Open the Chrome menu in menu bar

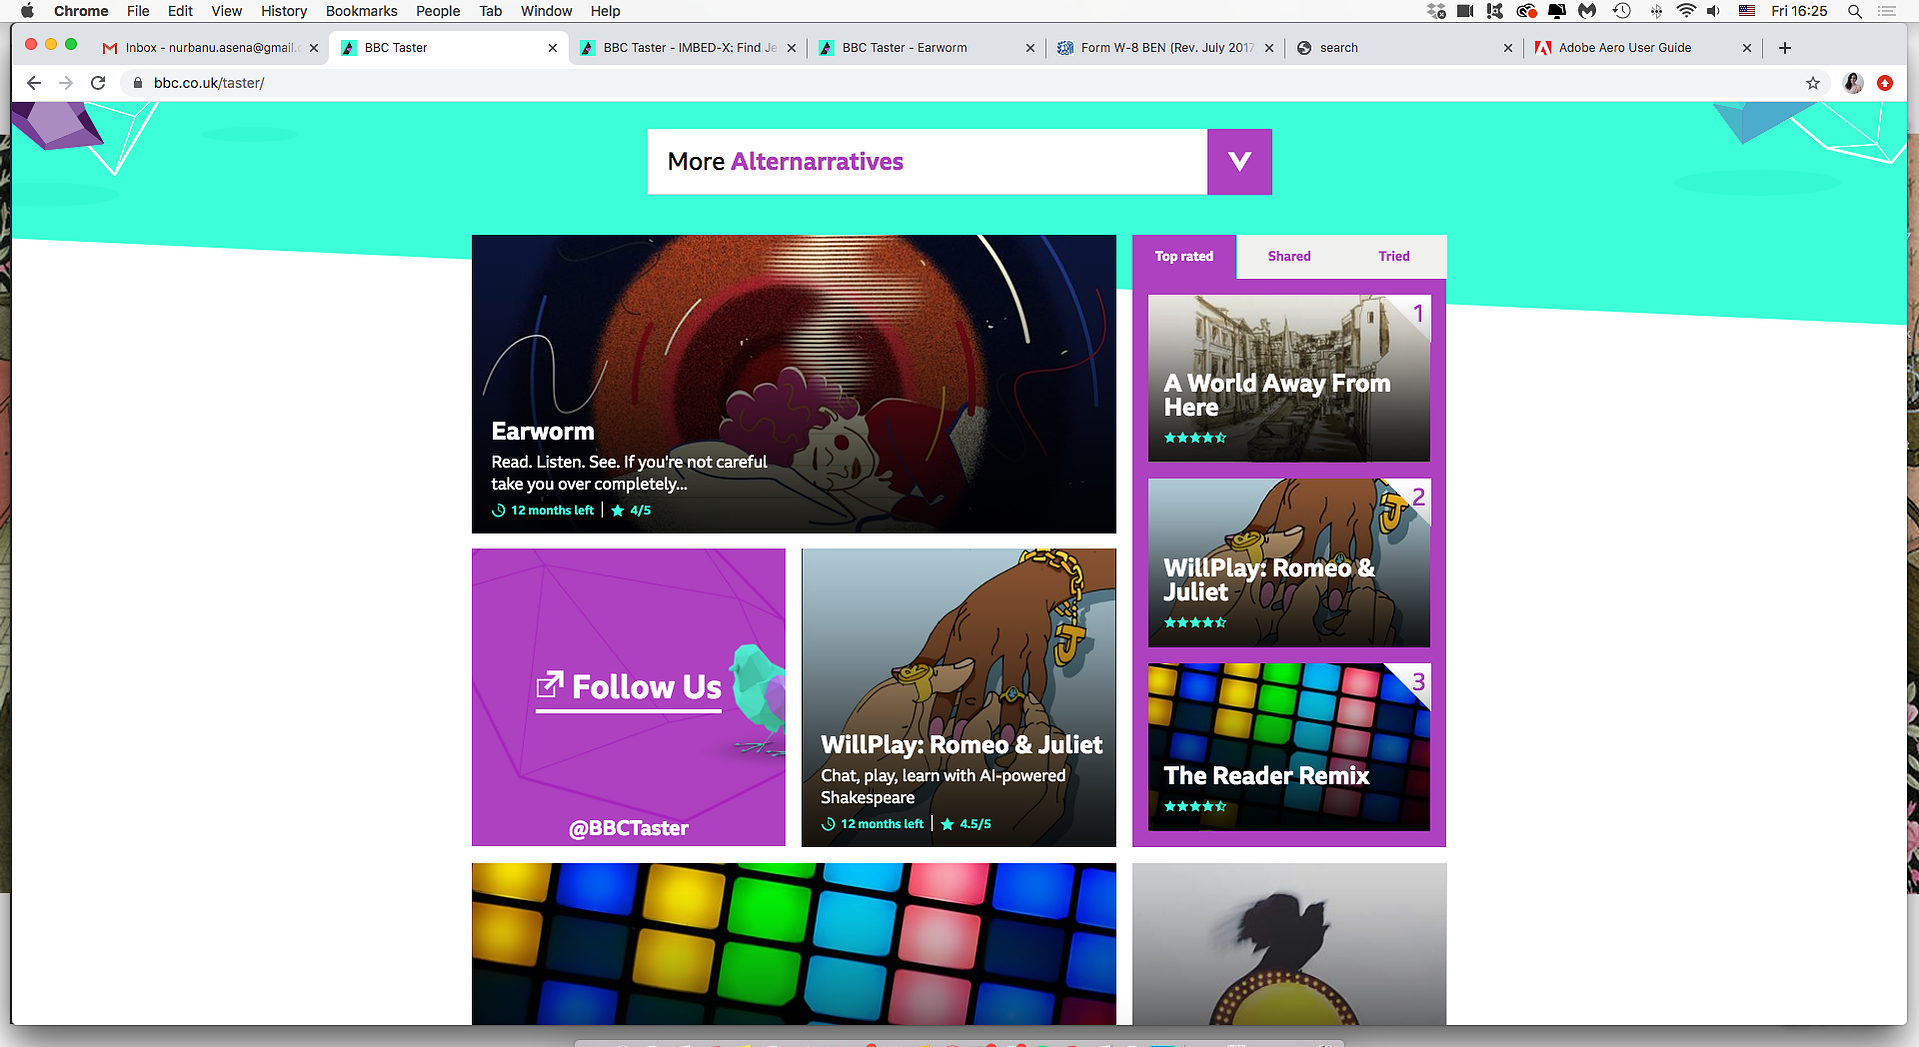81,11
